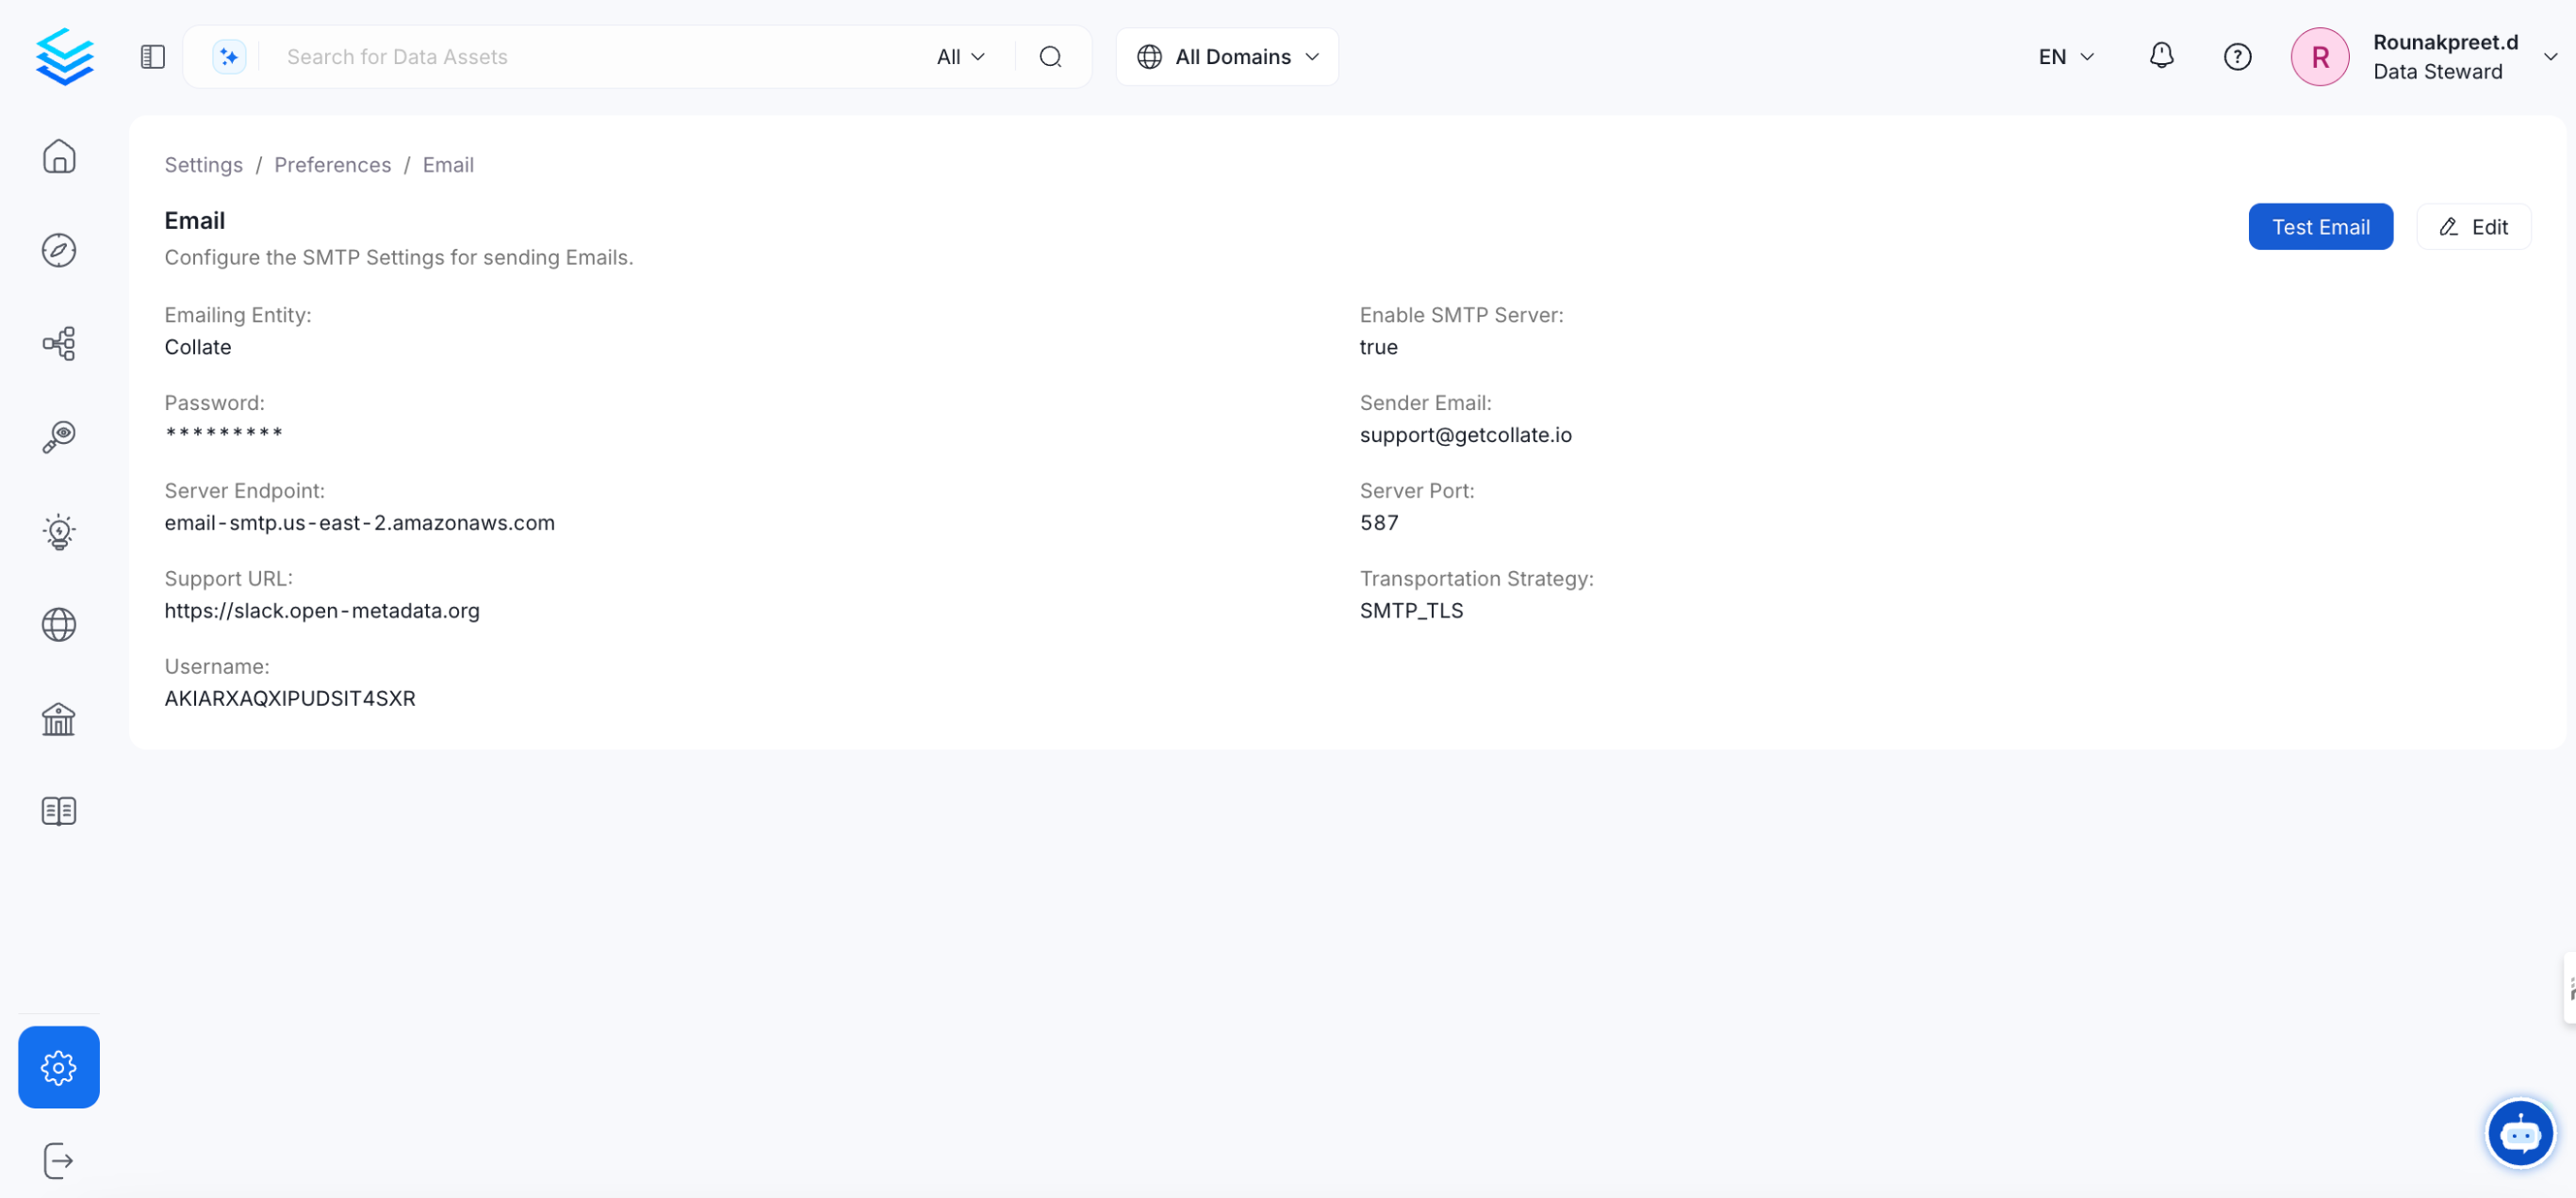Open Domains using the globe icon

[x=59, y=624]
